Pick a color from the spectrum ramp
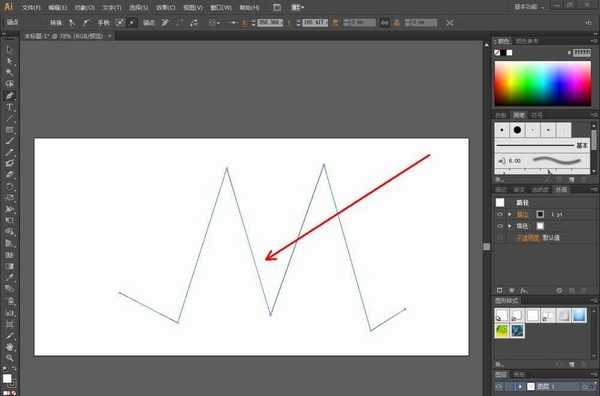This screenshot has height=396, width=600. click(543, 83)
